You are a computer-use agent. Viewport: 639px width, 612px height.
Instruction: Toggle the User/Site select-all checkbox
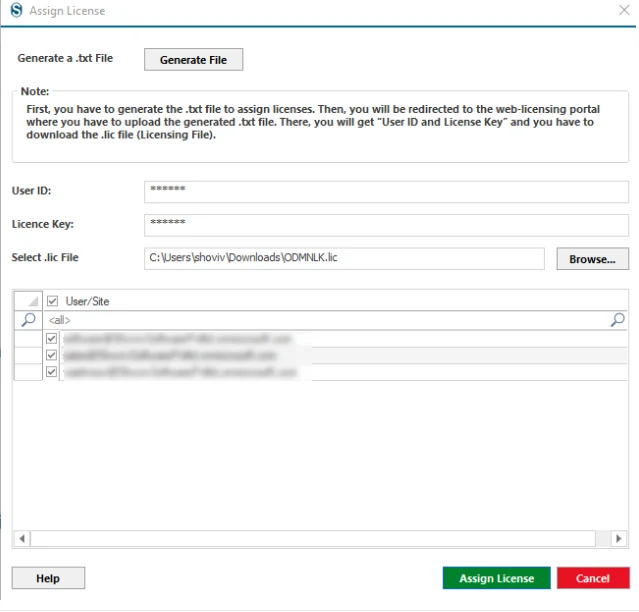(x=52, y=302)
